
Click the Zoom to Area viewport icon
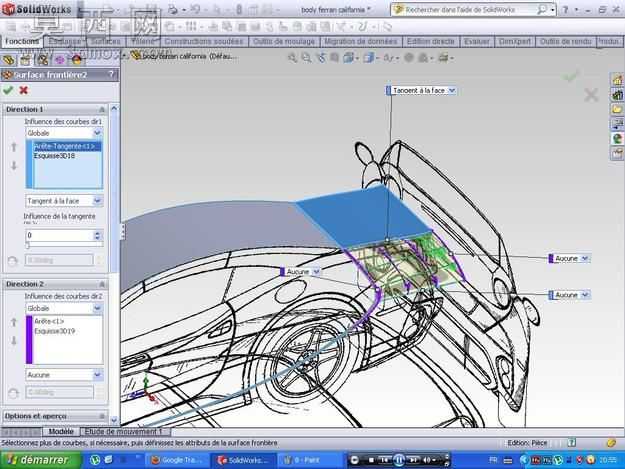[306, 58]
